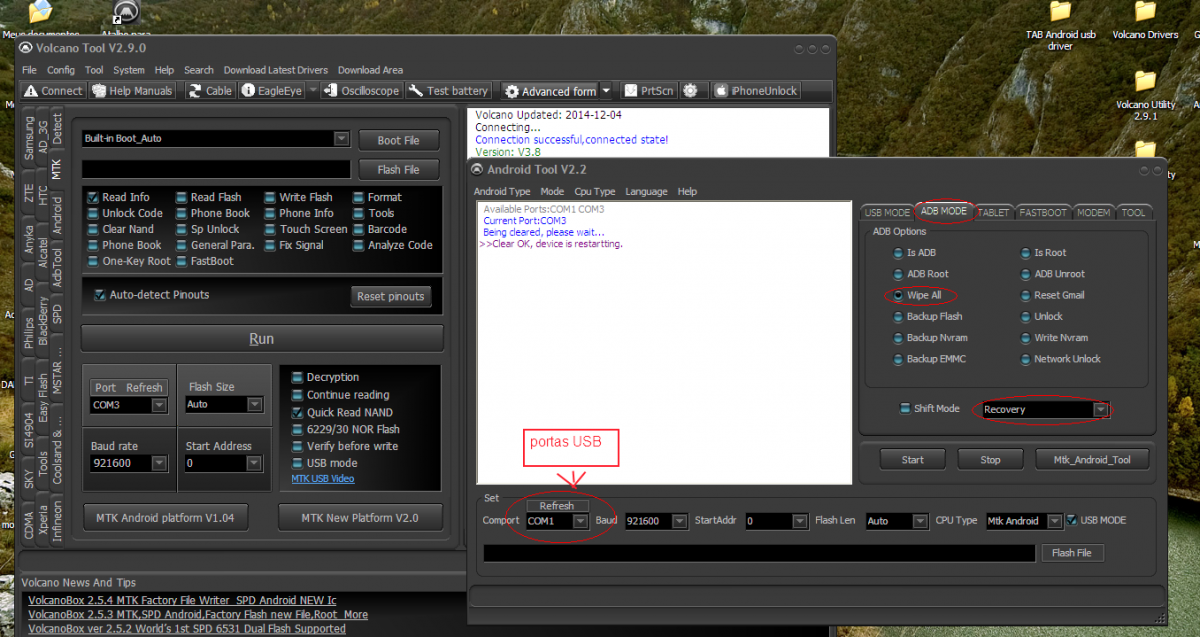Open the Start Address dropdown

point(254,463)
